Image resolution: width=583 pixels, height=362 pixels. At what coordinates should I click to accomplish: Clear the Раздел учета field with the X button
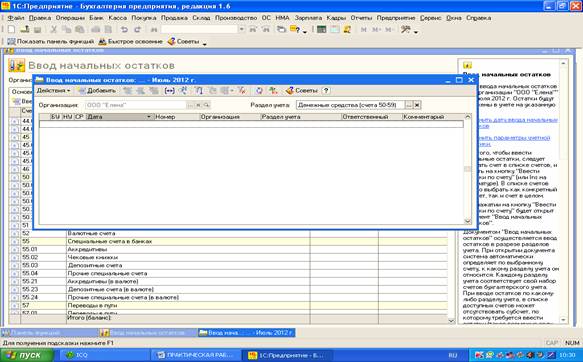tap(417, 105)
